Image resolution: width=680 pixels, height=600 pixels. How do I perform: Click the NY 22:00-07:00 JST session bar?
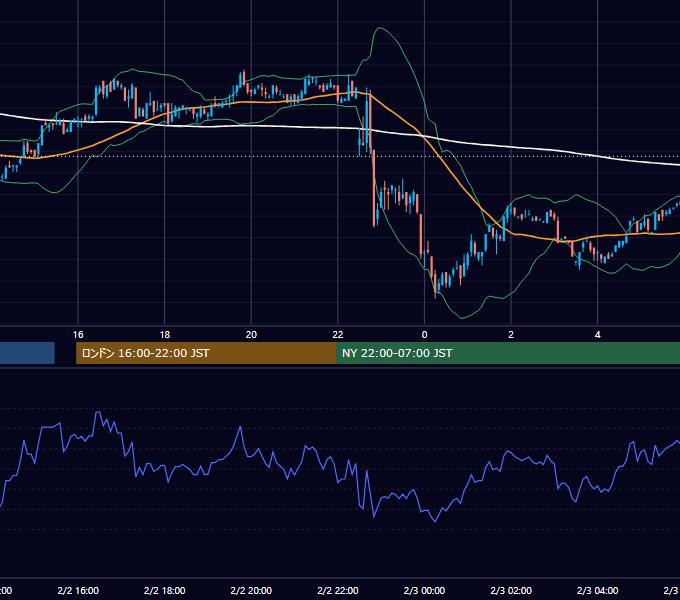pos(508,353)
